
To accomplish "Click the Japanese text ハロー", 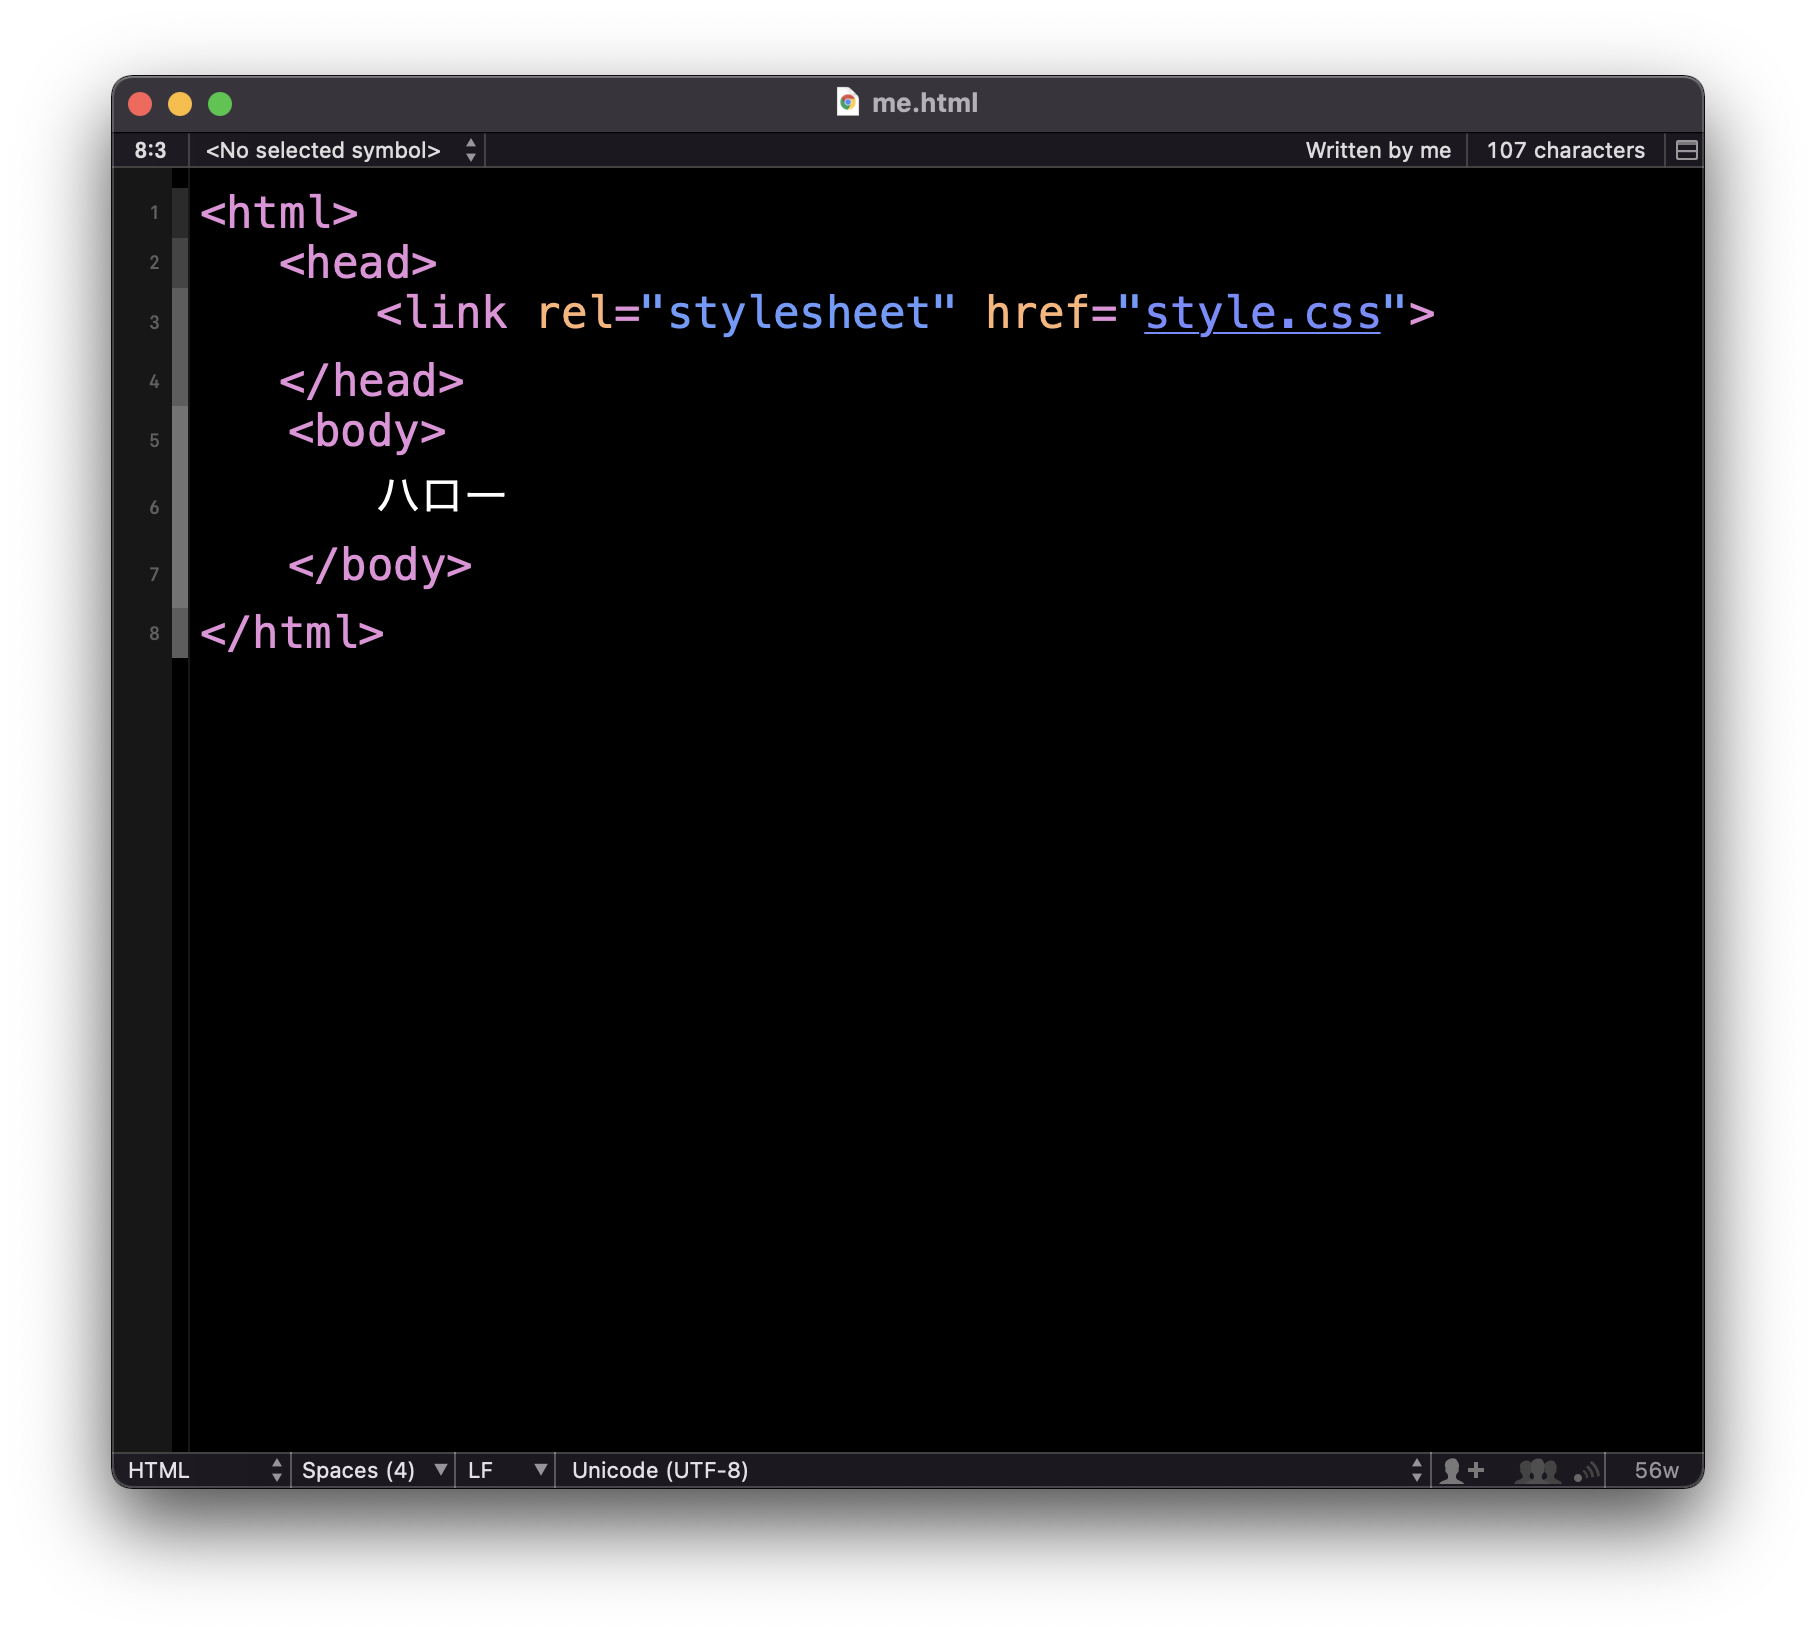I will tap(441, 495).
